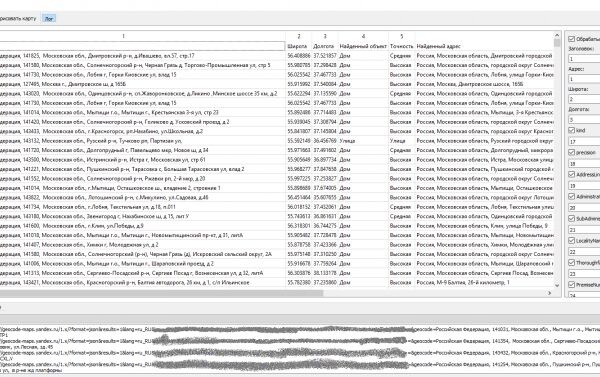Click the kind column field showing 17
This screenshot has height=377, width=600.
click(x=584, y=142)
